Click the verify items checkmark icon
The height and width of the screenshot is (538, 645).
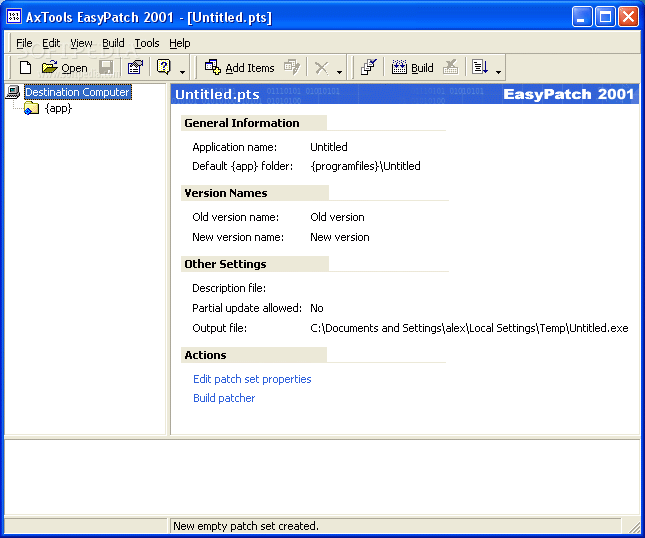369,67
